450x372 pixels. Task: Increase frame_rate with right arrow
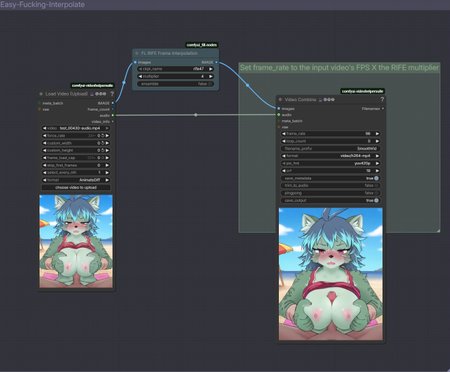point(377,134)
